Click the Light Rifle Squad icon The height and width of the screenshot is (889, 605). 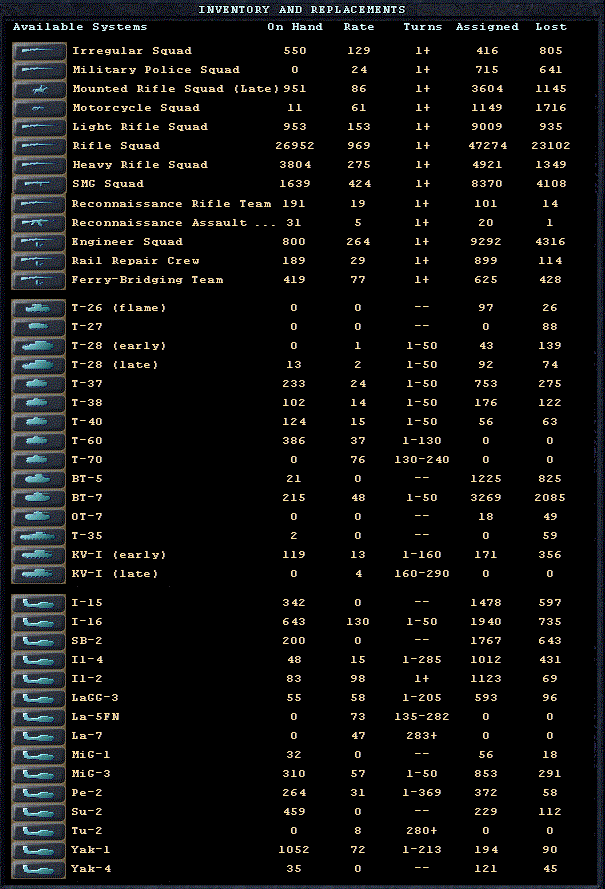(39, 127)
